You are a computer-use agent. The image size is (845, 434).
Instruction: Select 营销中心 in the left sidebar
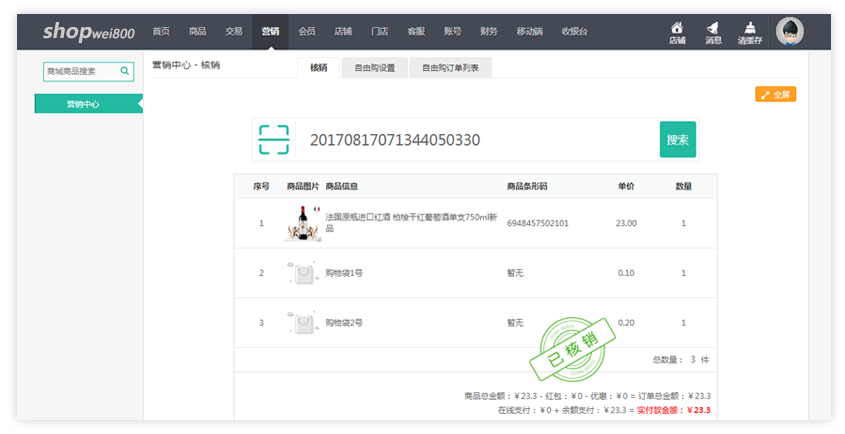coord(88,104)
